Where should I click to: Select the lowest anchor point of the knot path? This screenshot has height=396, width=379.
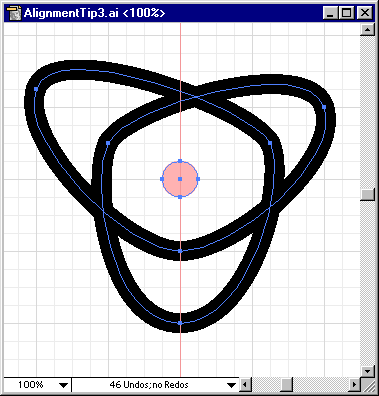click(x=180, y=323)
